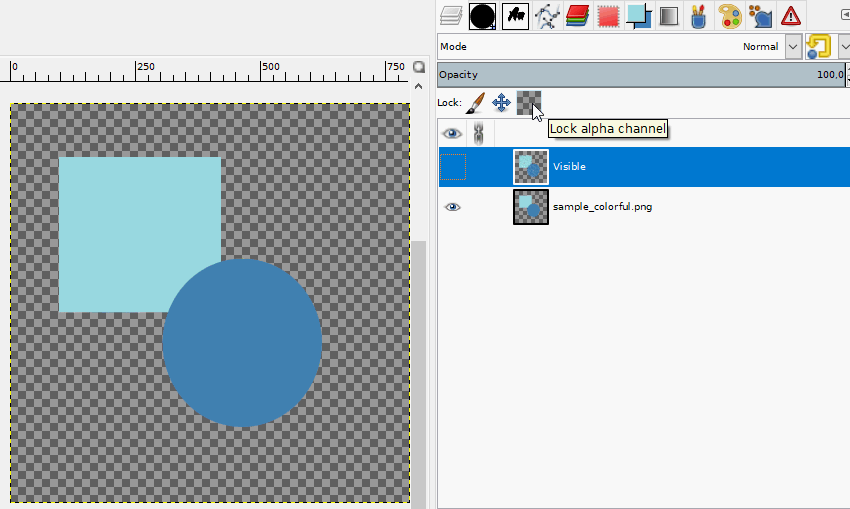Open the Patterns tab with red square
Viewport: 850px width, 509px height.
pos(608,16)
